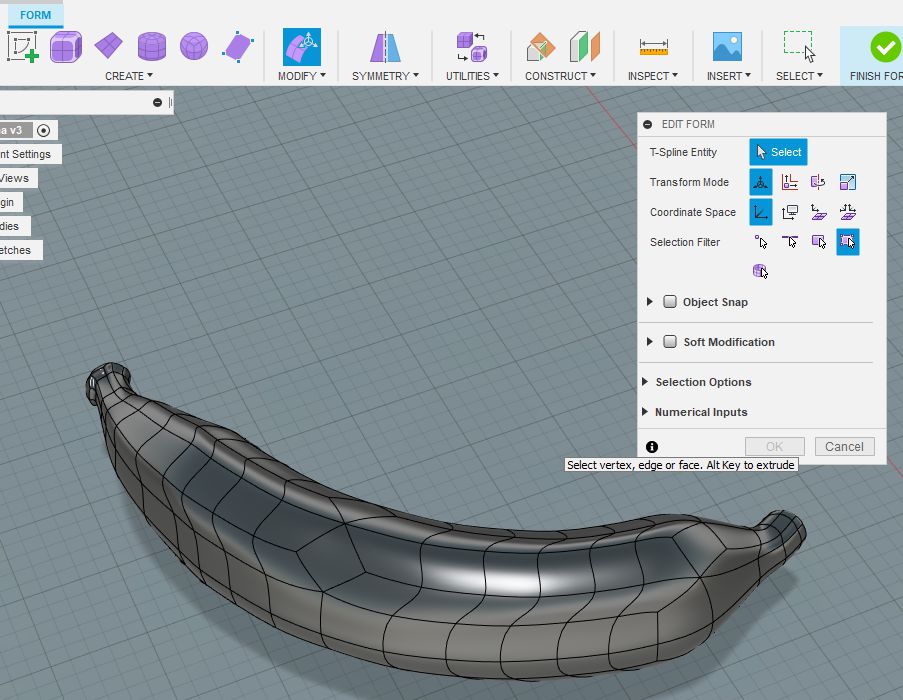Click the green Finish Form checkmark
This screenshot has height=700, width=903.
pos(886,47)
